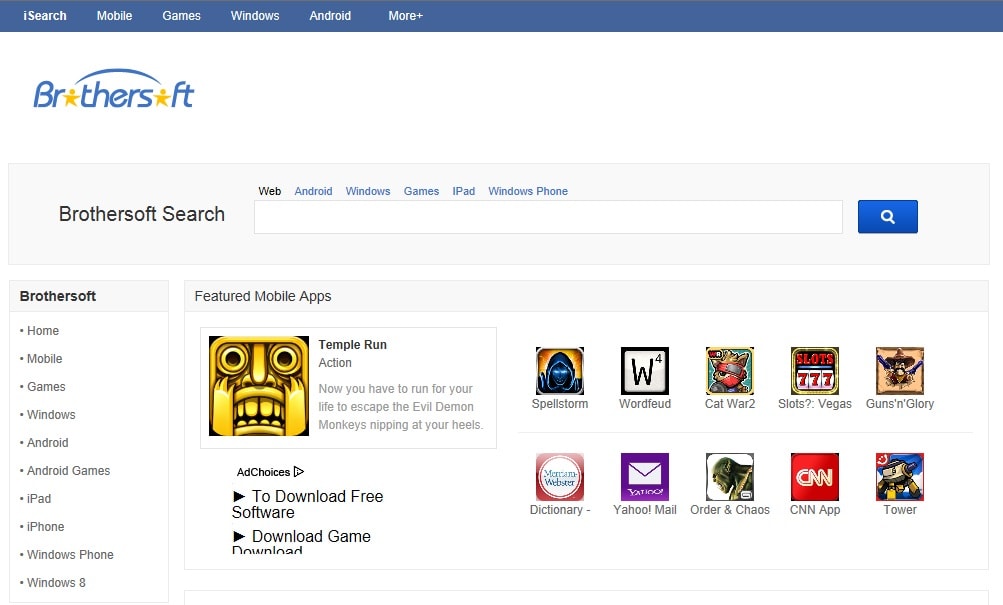Viewport: 1003px width, 605px height.
Task: Open the Order & Chaos app icon
Action: click(x=730, y=477)
